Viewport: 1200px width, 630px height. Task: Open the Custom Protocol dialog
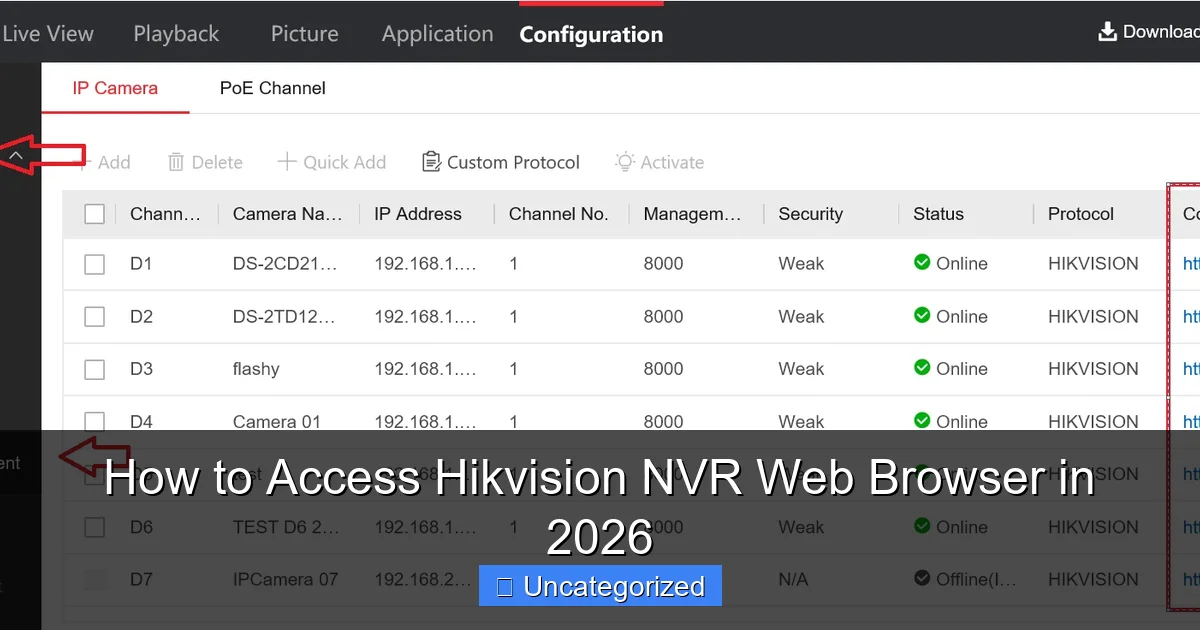pyautogui.click(x=500, y=161)
